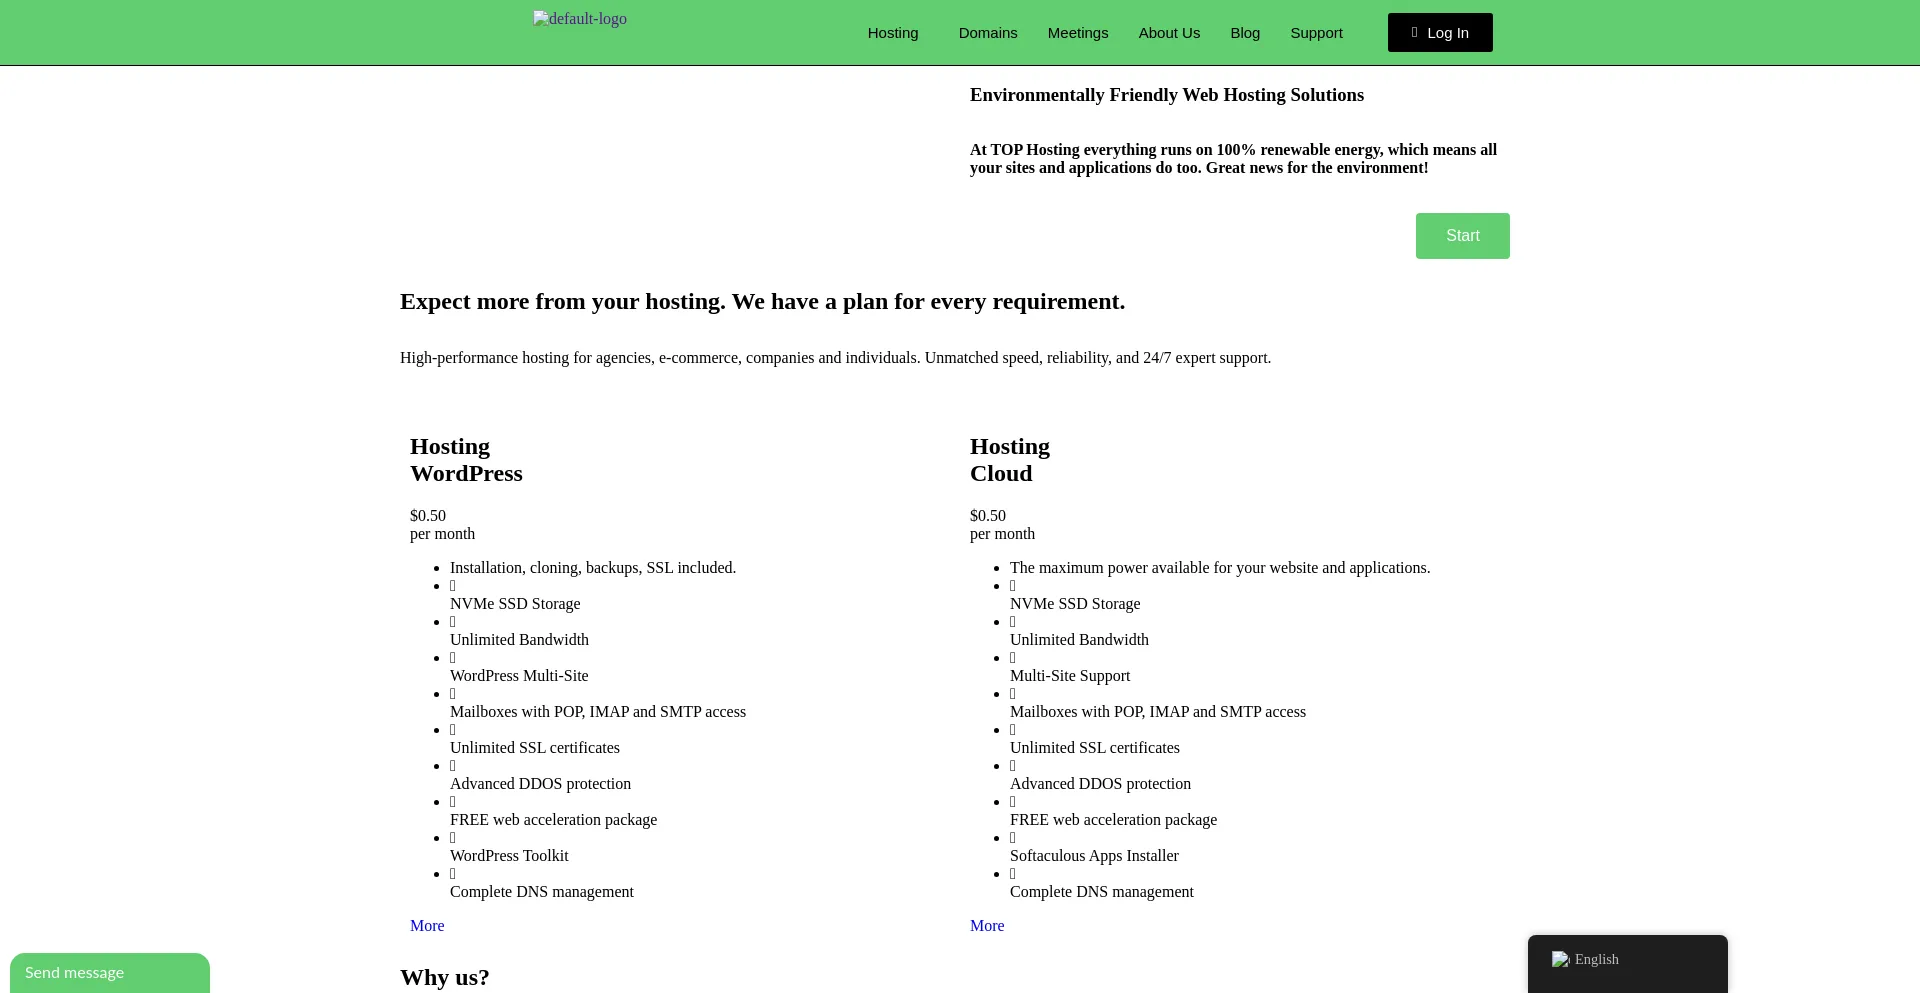The width and height of the screenshot is (1920, 993).
Task: Click the flag icon beside English
Action: (x=1560, y=959)
